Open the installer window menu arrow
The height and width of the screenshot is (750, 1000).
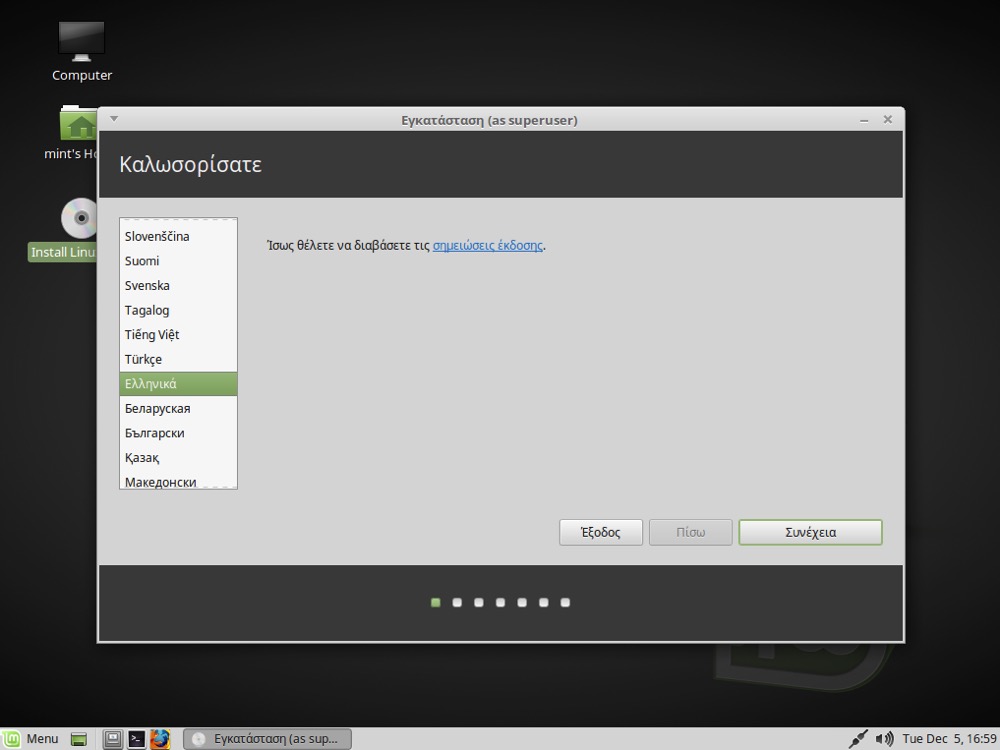pyautogui.click(x=113, y=119)
